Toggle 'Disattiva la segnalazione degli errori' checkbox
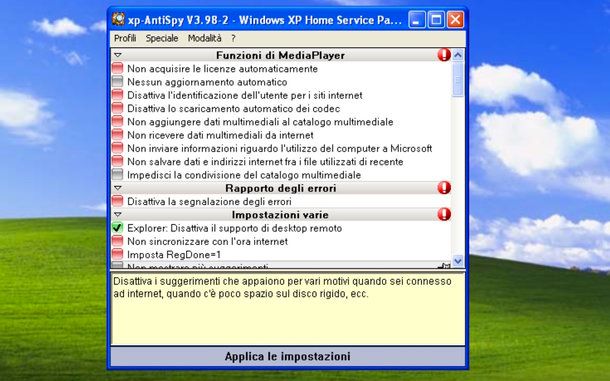The image size is (610, 381). click(x=117, y=201)
